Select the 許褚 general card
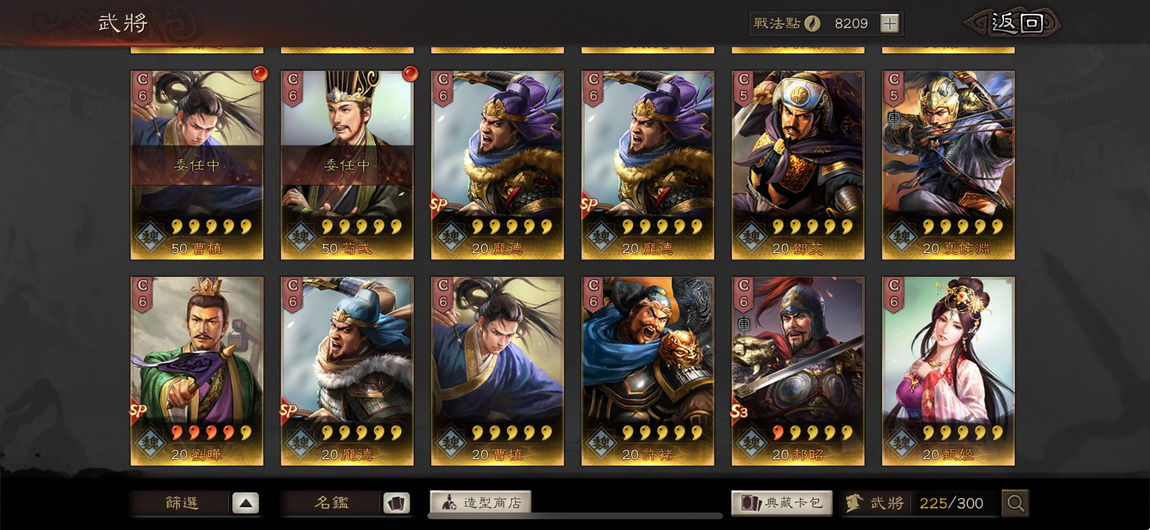The image size is (1150, 530). click(648, 371)
